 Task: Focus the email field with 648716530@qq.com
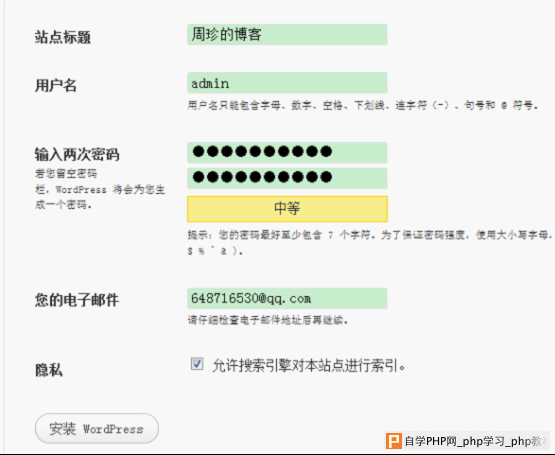pyautogui.click(x=287, y=298)
